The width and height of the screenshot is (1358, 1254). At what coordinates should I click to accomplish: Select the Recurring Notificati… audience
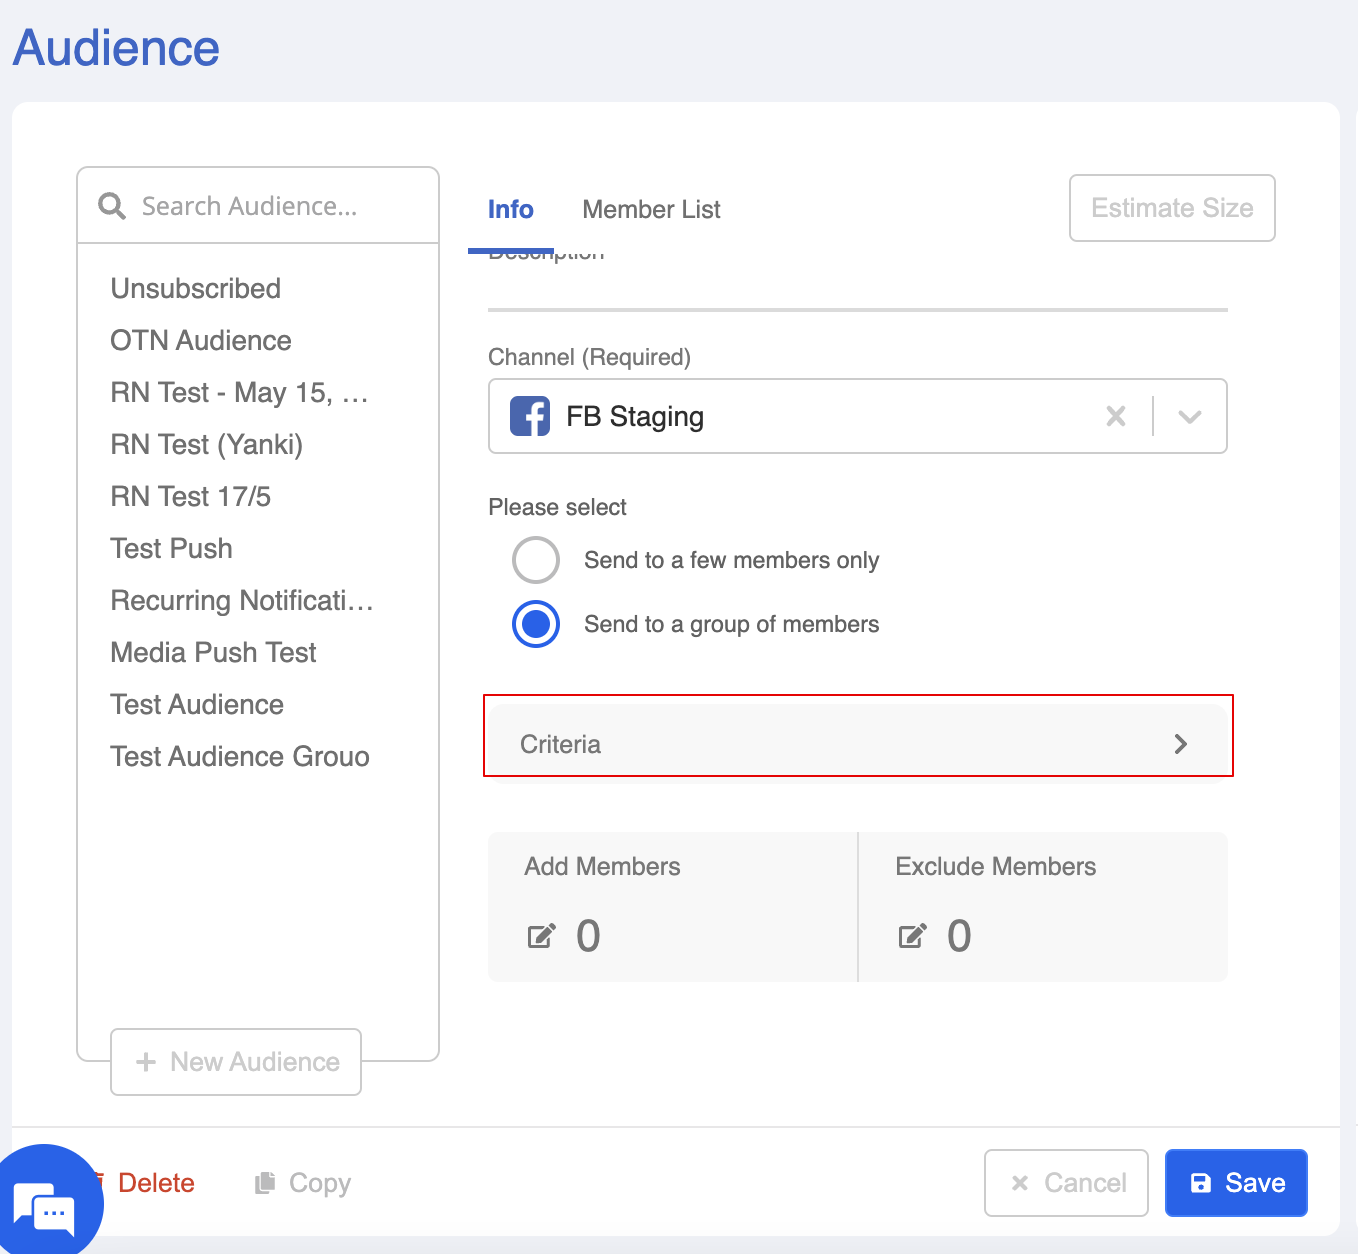click(242, 600)
